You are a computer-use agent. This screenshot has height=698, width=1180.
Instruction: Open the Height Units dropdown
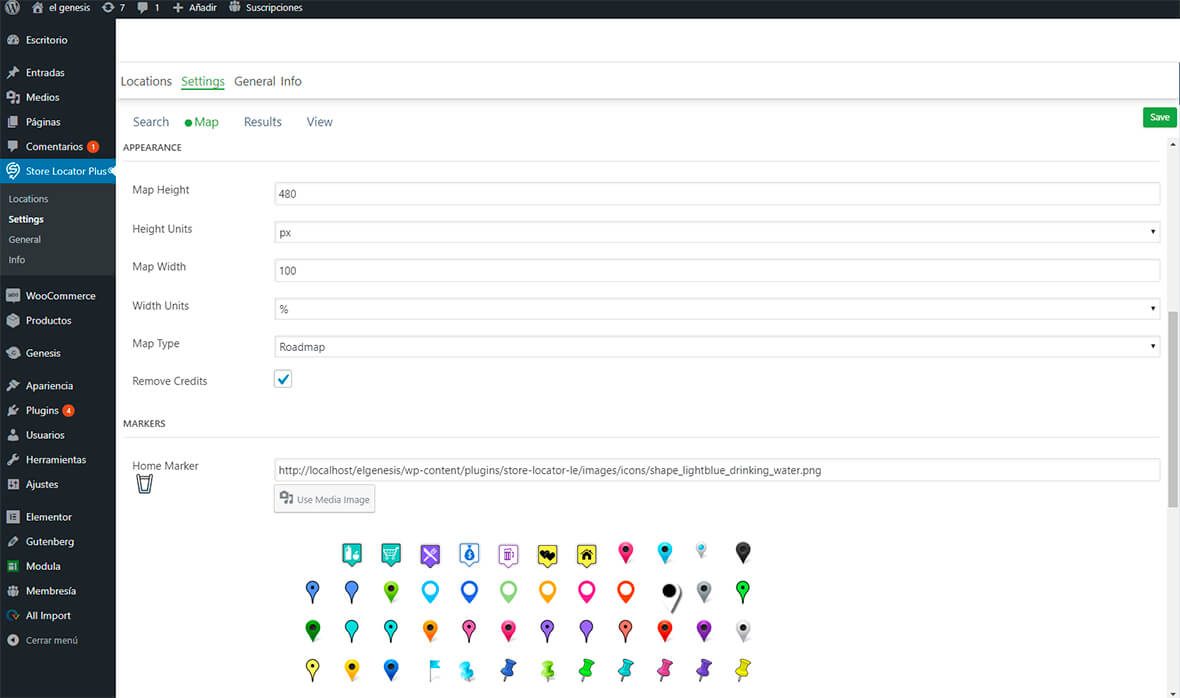coord(716,232)
